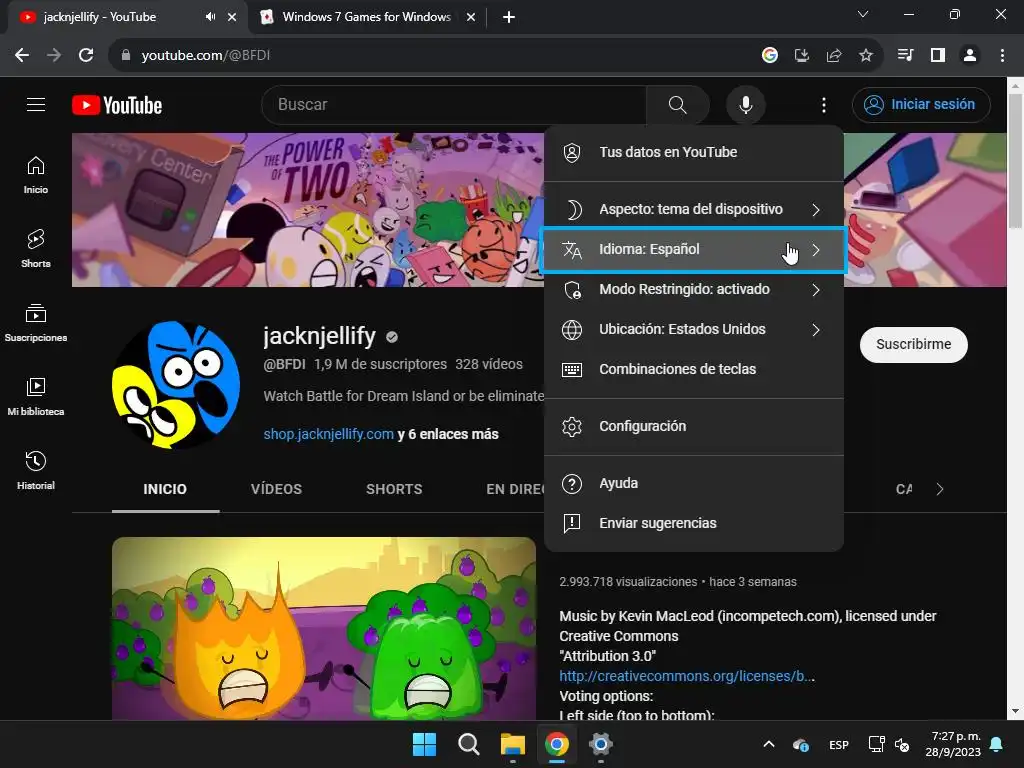
Task: Share this page using the share icon
Action: (833, 56)
